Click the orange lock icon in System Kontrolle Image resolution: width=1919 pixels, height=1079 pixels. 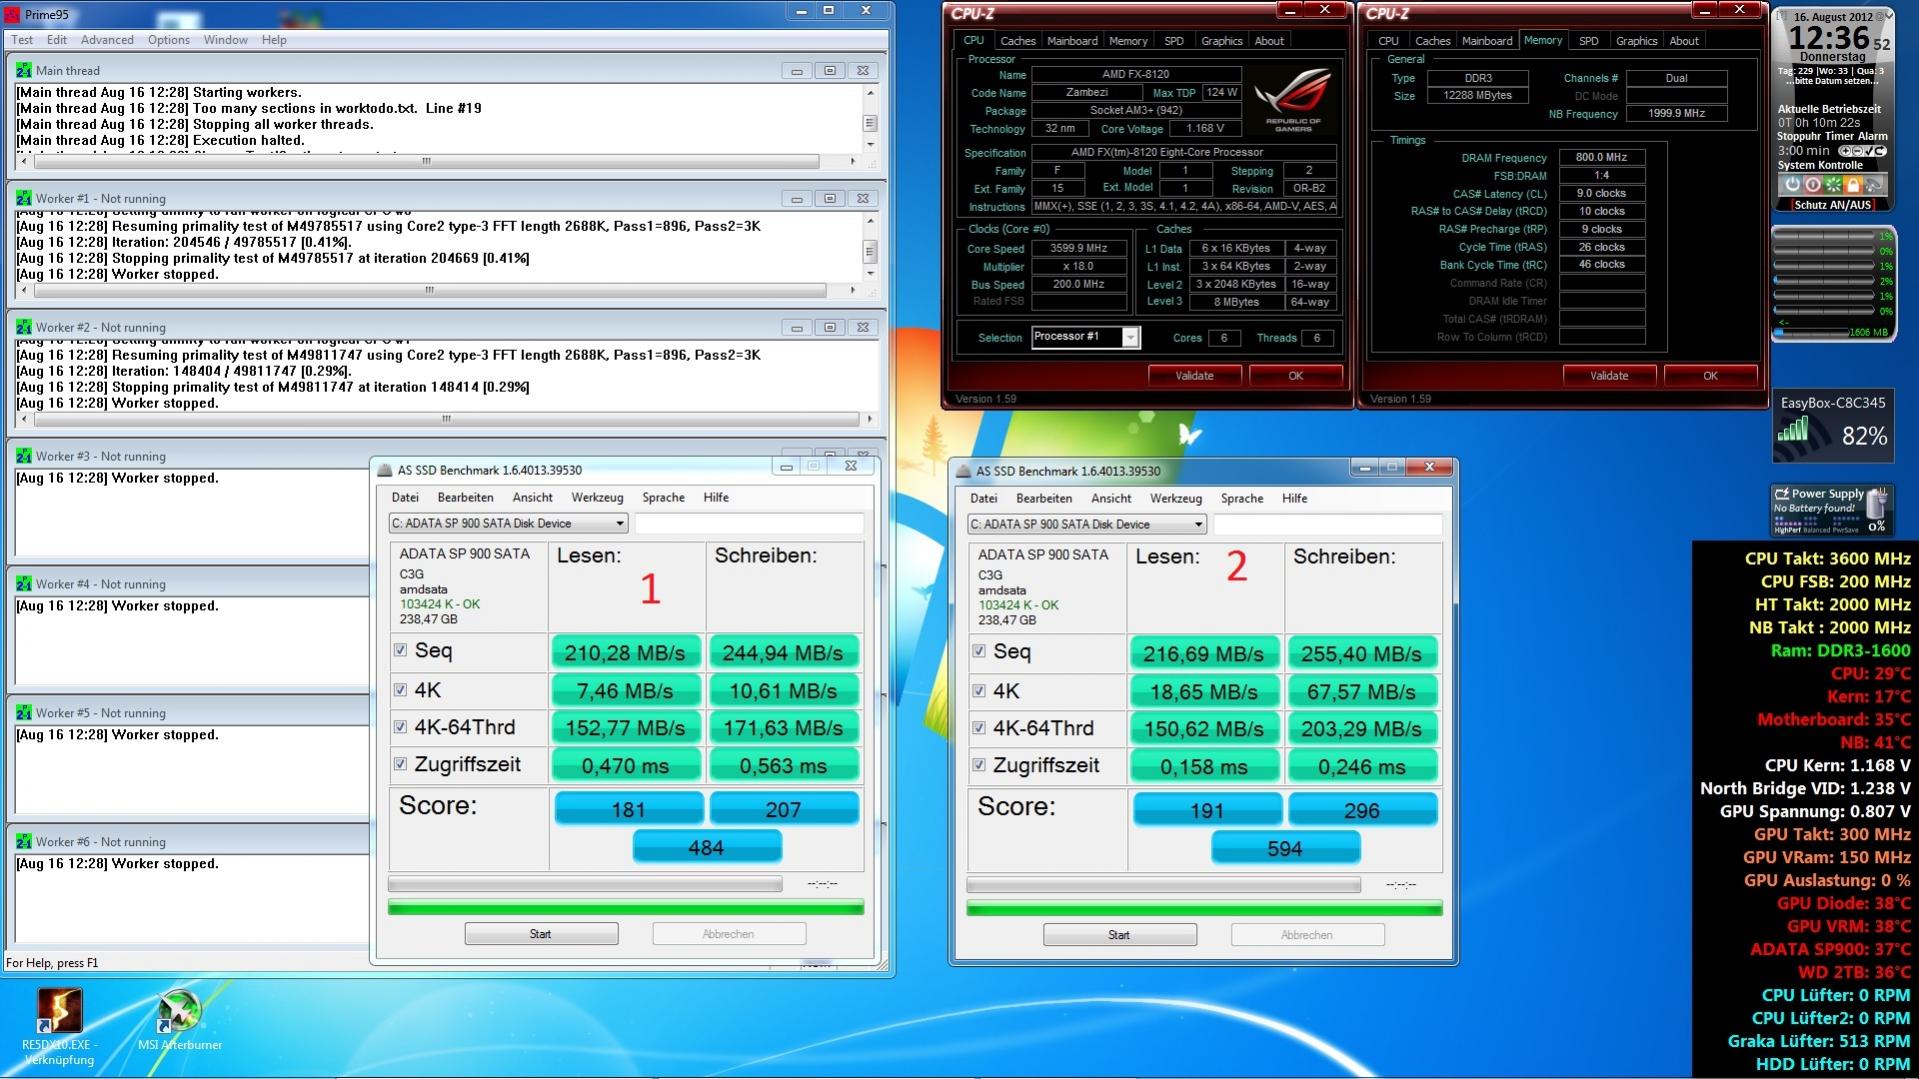click(x=1853, y=185)
